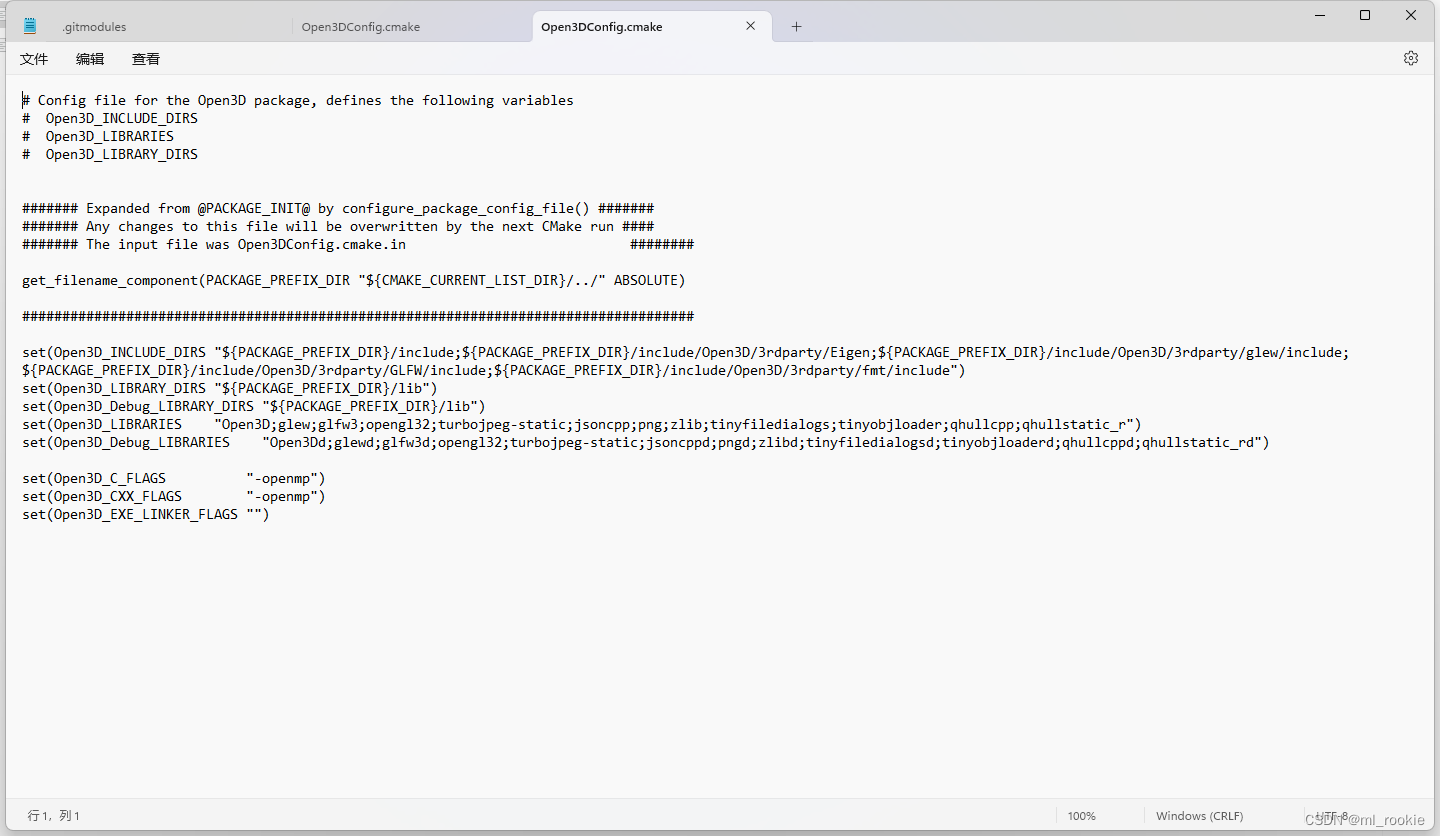Click the get_filename_component line

pos(354,280)
